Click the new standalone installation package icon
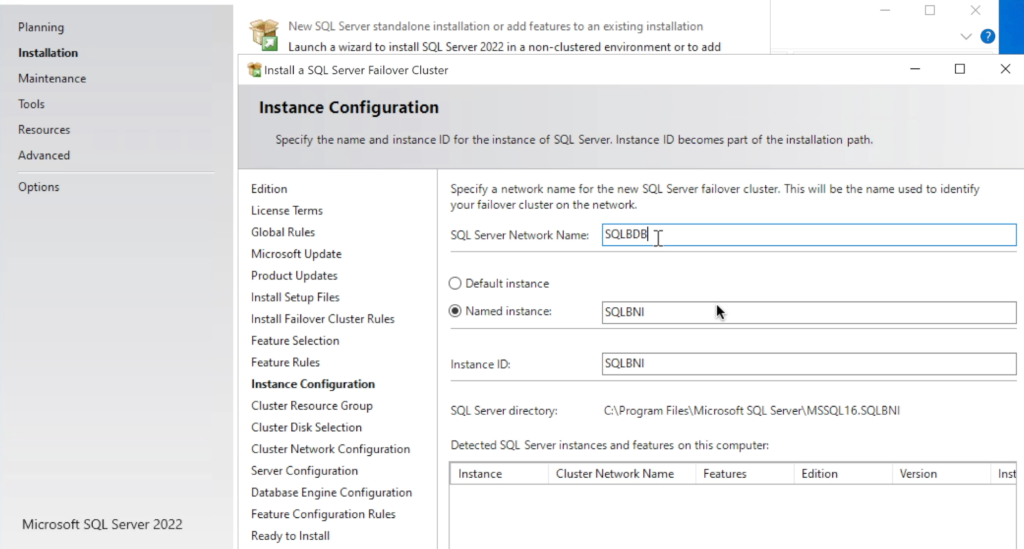1024x549 pixels. 264,35
